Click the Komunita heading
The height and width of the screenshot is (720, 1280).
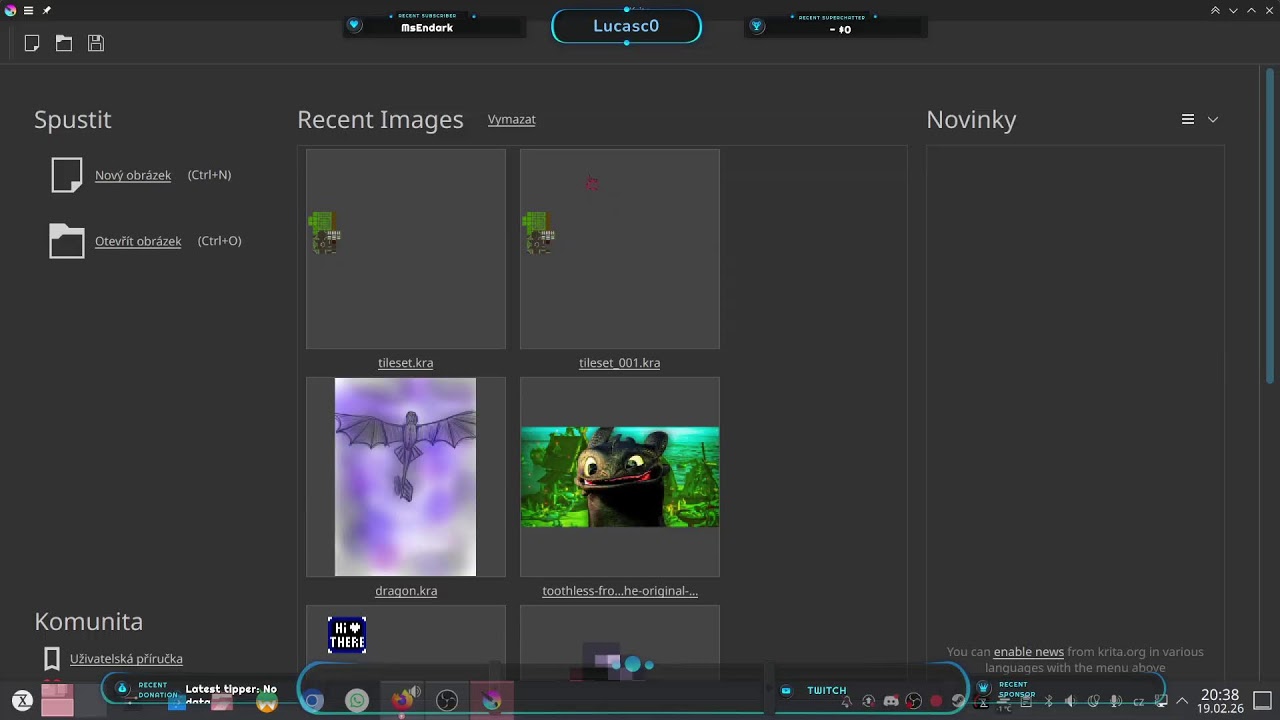coord(89,621)
